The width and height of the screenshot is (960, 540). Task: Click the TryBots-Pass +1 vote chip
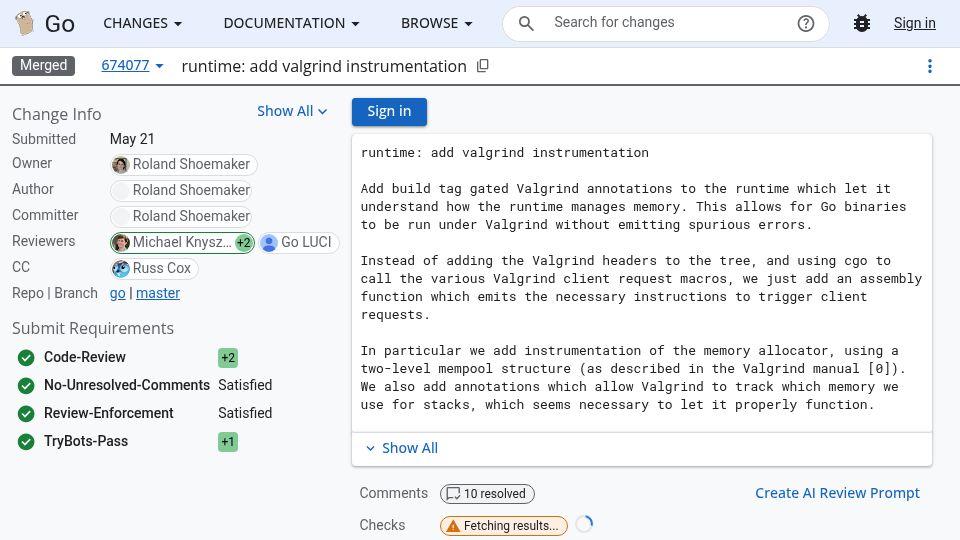click(228, 441)
